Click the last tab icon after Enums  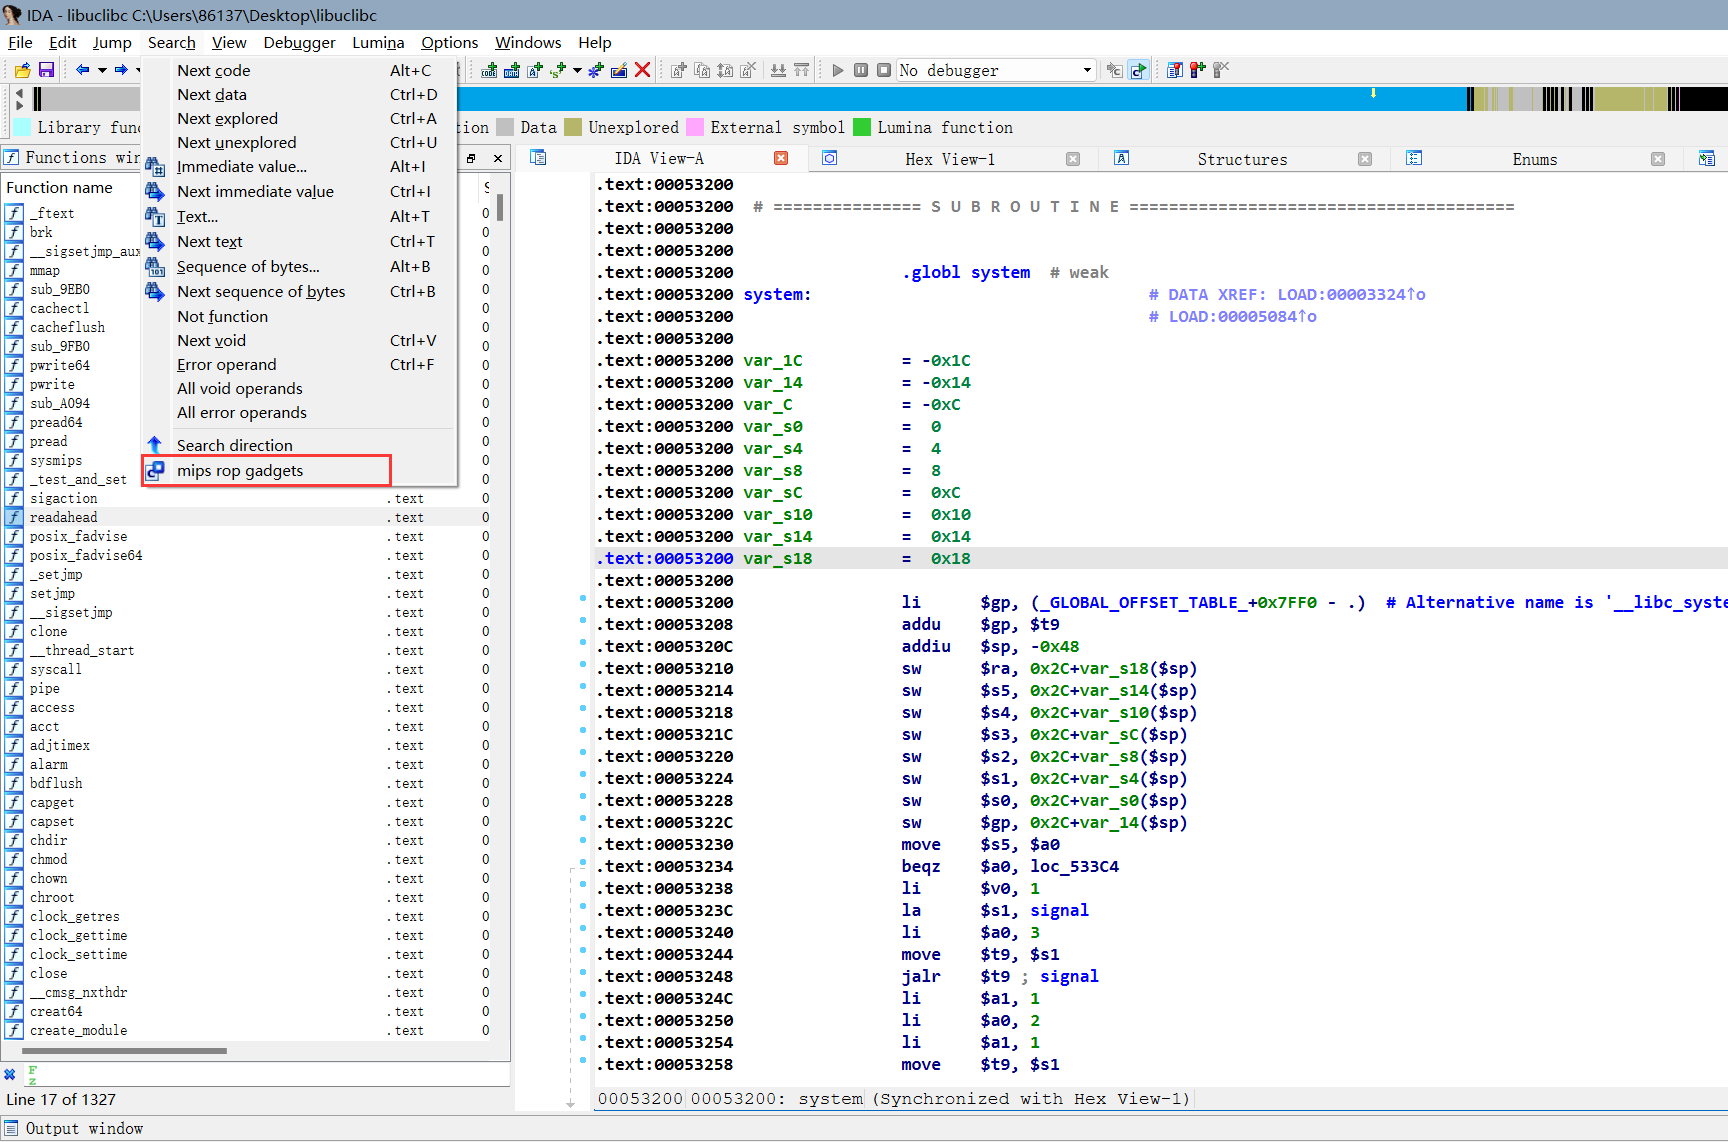1706,158
